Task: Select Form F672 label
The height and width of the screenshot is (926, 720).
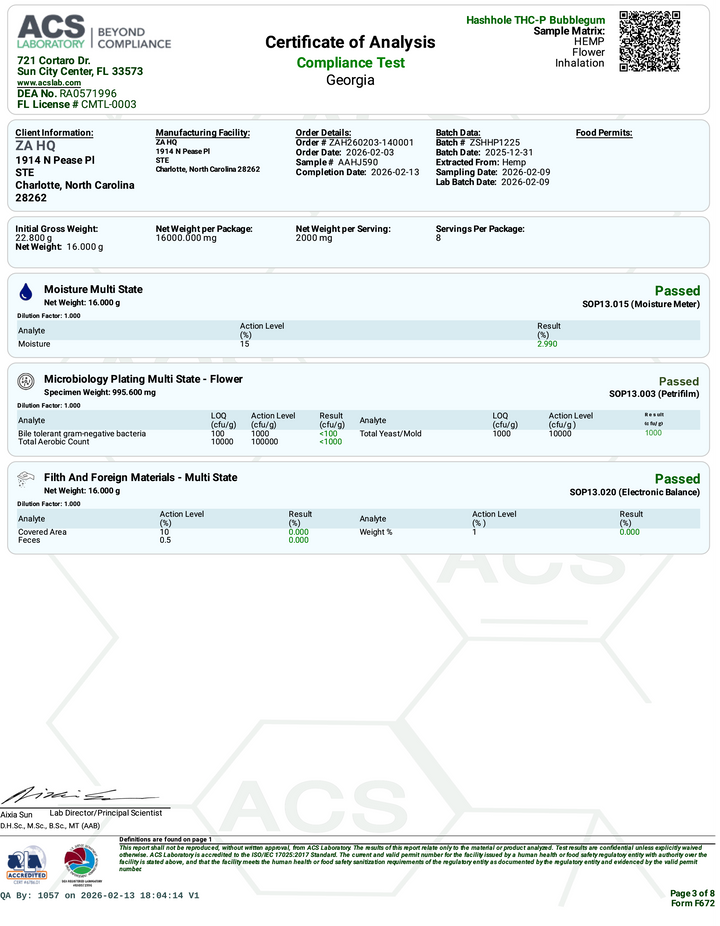Action: pos(693,904)
